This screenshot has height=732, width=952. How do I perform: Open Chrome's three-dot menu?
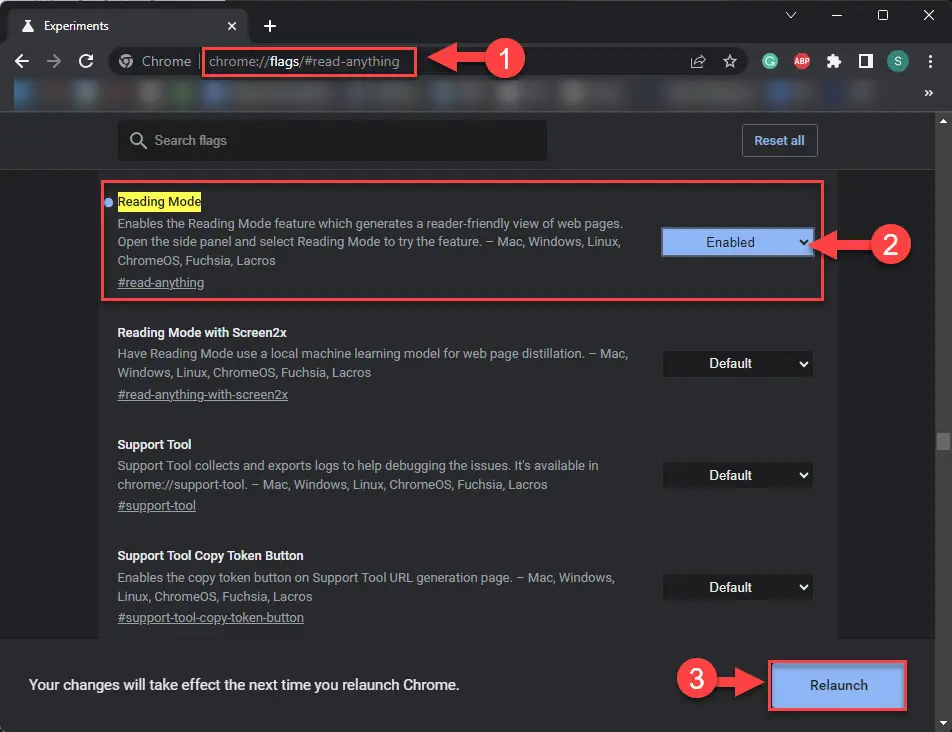930,61
